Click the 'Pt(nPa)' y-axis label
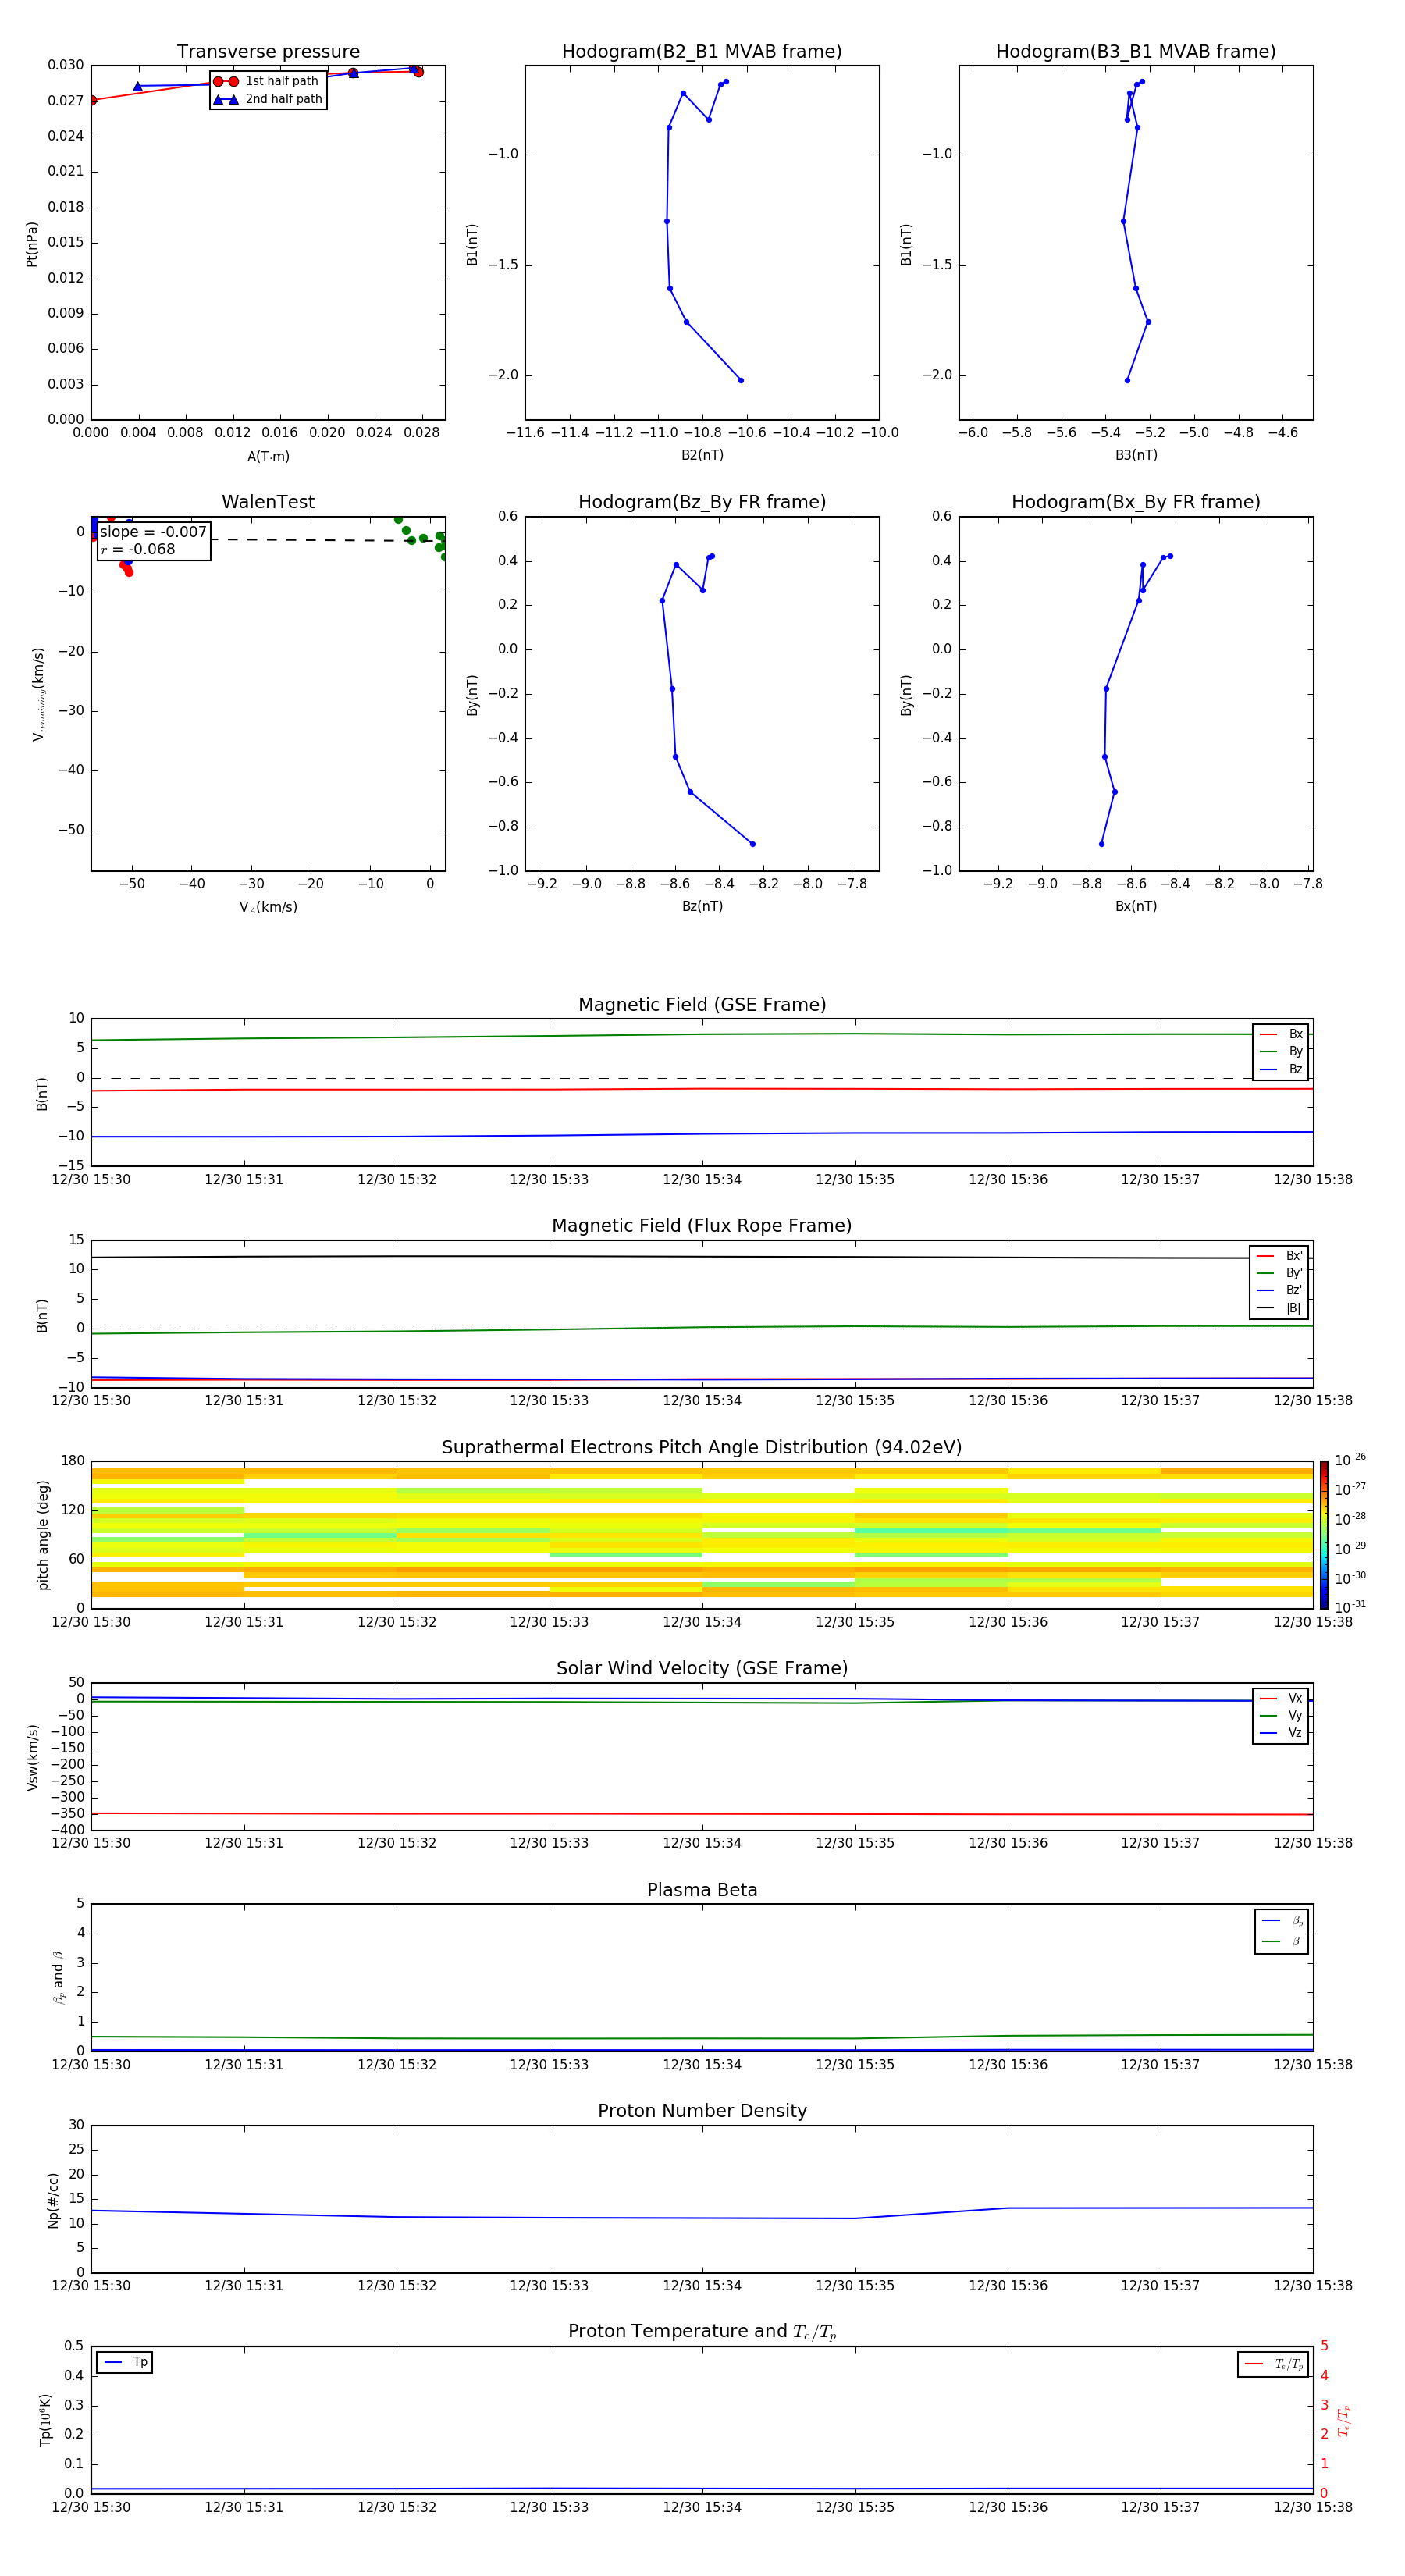The height and width of the screenshot is (2576, 1405). 32,244
